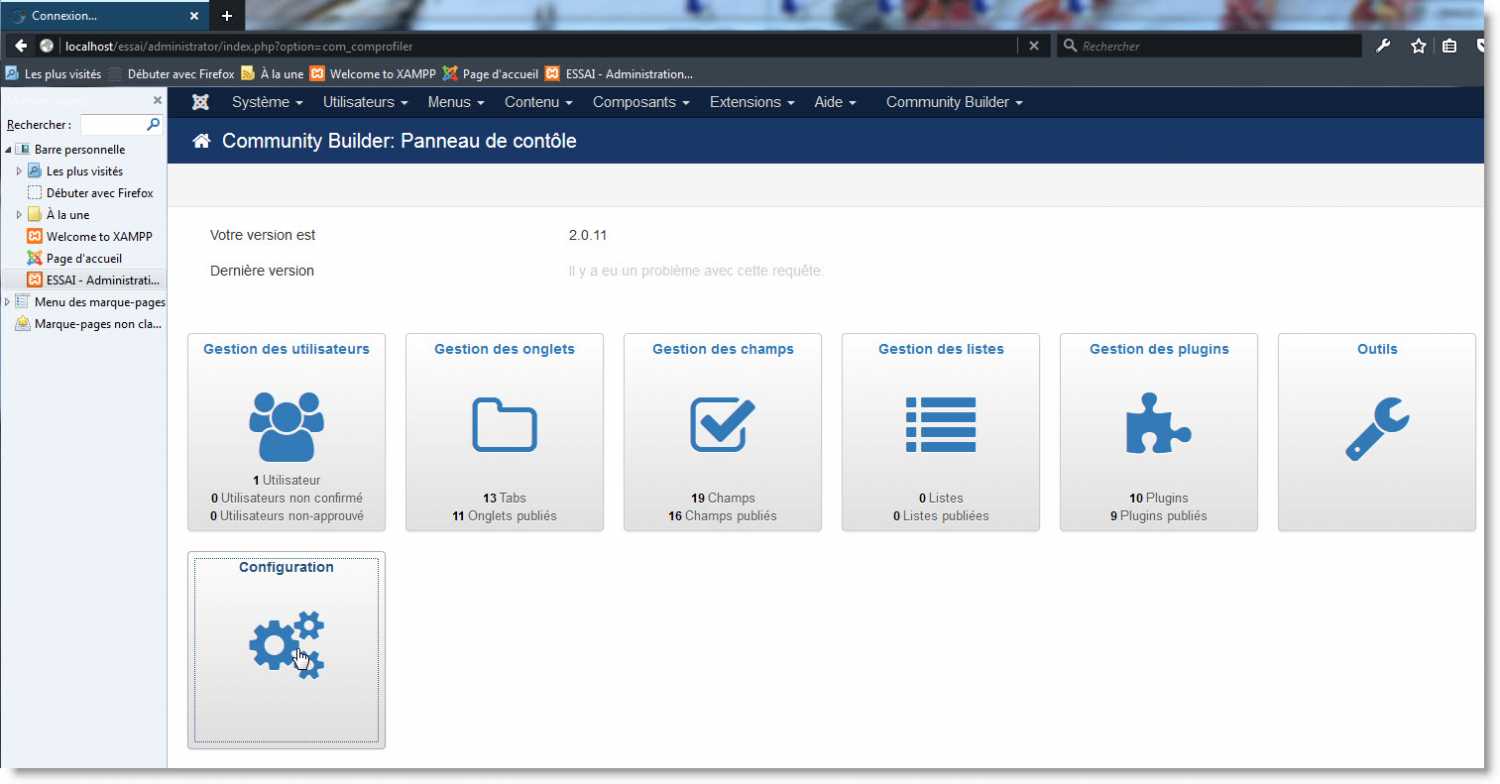Open Composants dropdown menu
Viewport: 1500px width, 784px height.
pyautogui.click(x=641, y=102)
